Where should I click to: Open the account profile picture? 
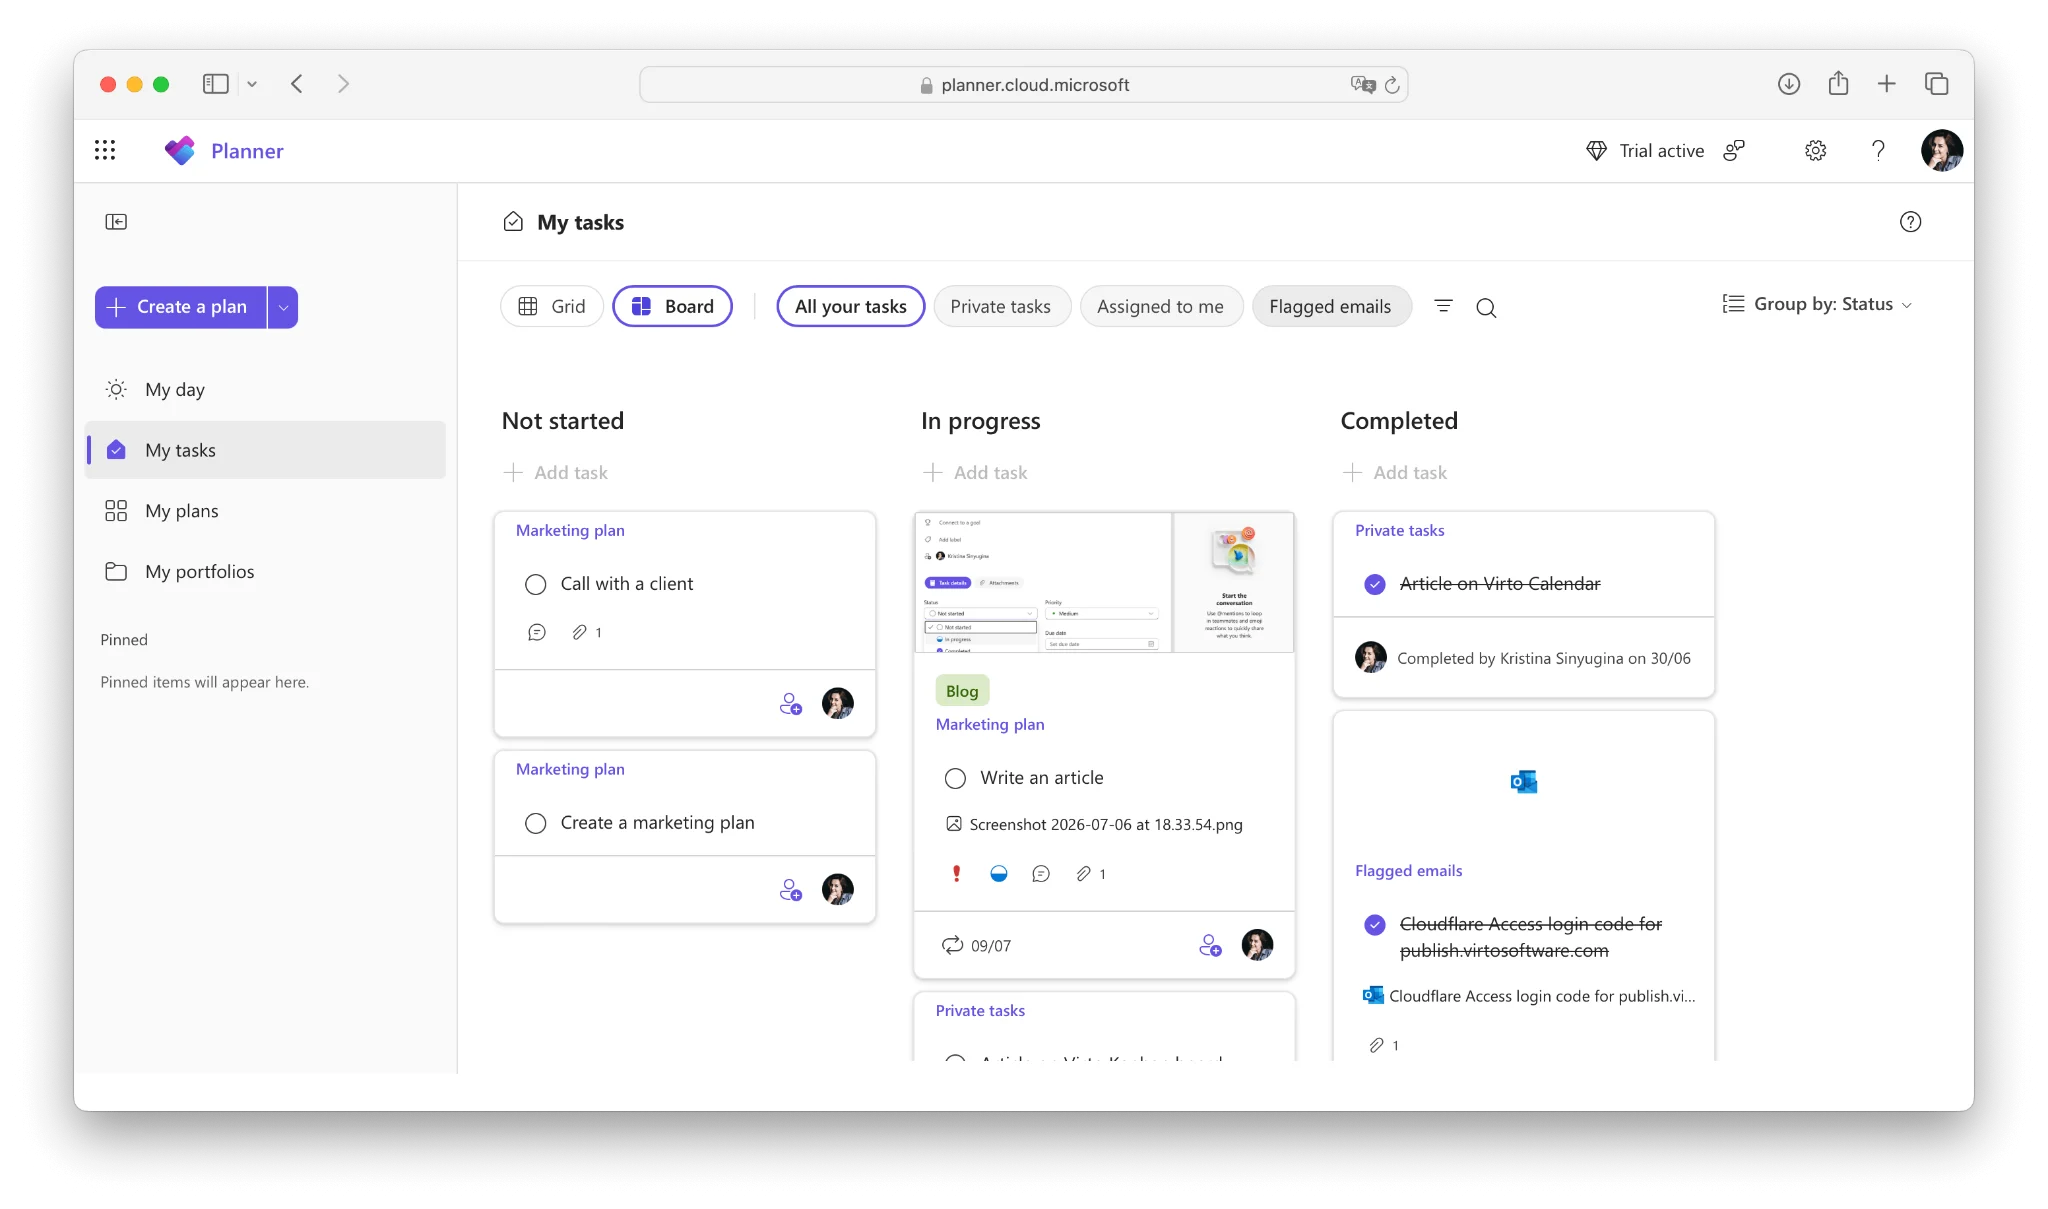coord(1941,150)
